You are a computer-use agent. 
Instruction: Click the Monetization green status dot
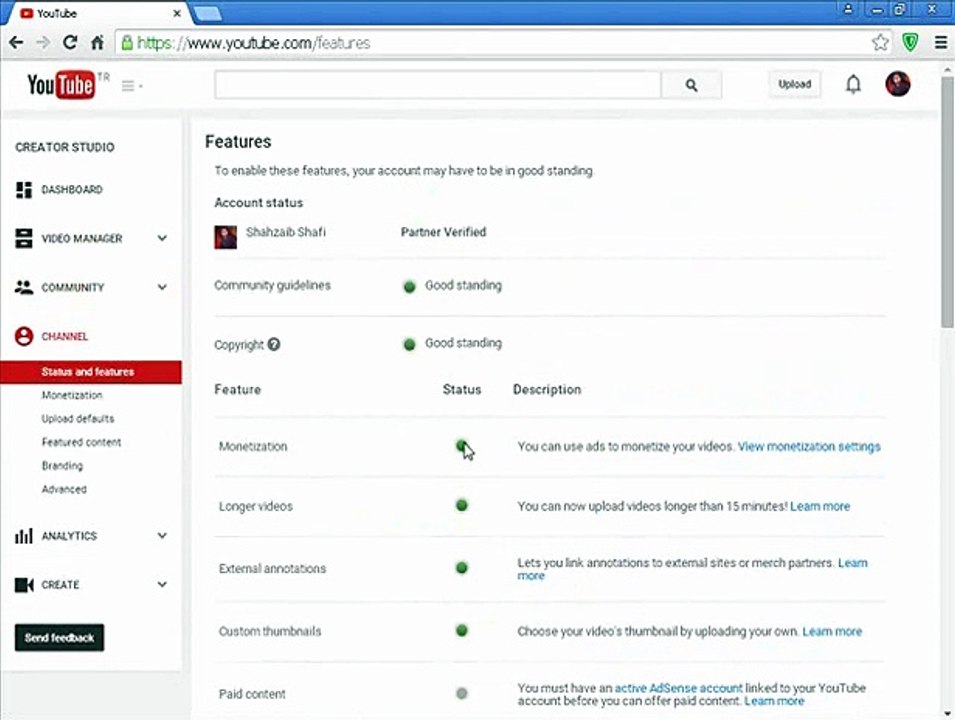tap(462, 445)
